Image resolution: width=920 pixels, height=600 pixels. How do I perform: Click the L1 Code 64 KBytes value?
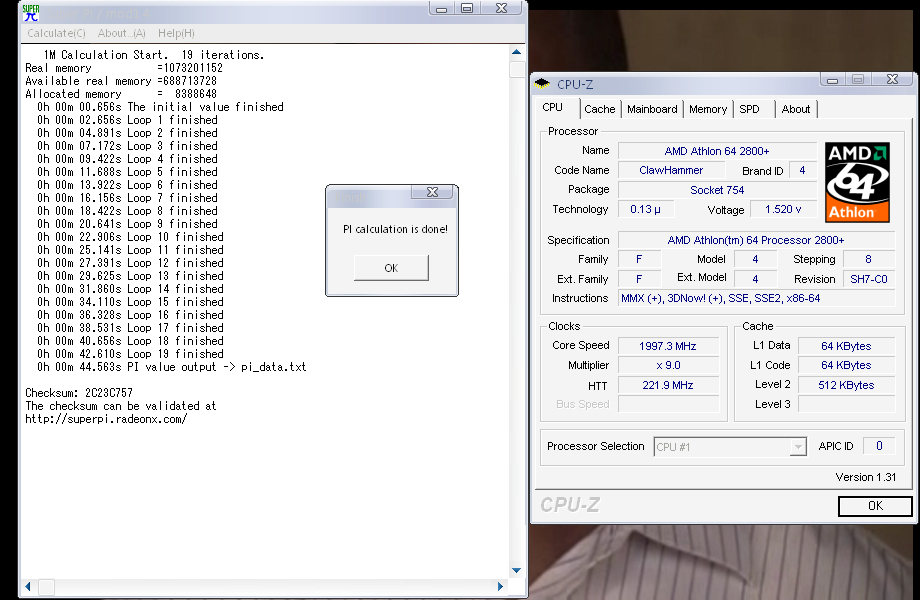[846, 365]
